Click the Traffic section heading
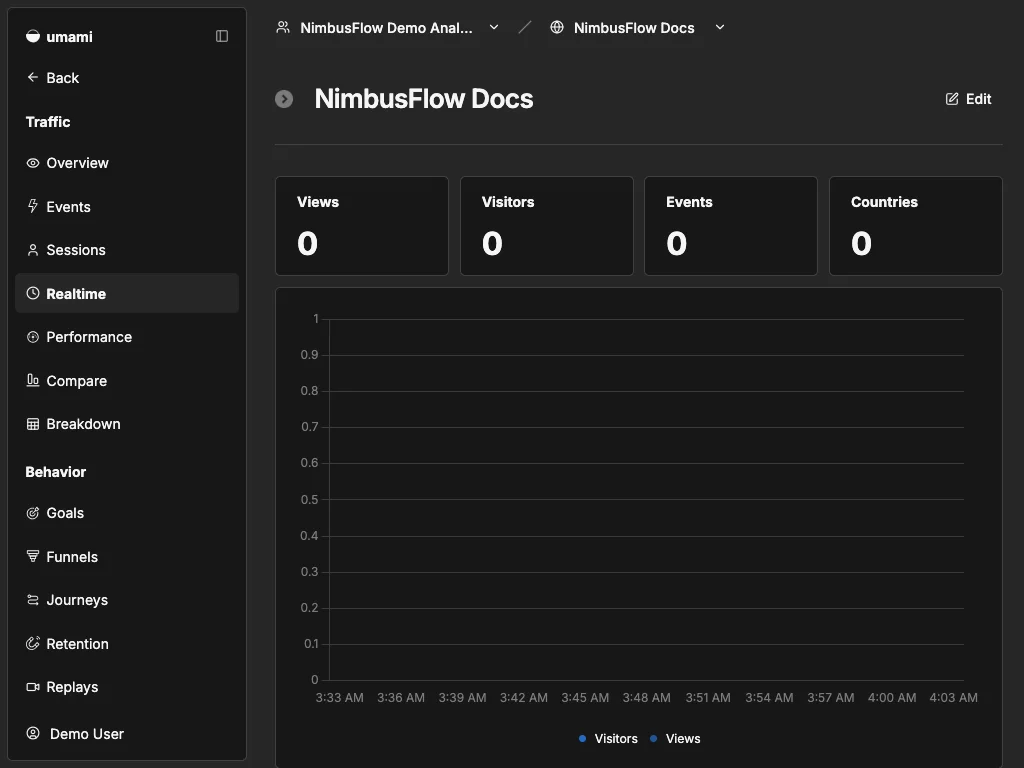 48,122
